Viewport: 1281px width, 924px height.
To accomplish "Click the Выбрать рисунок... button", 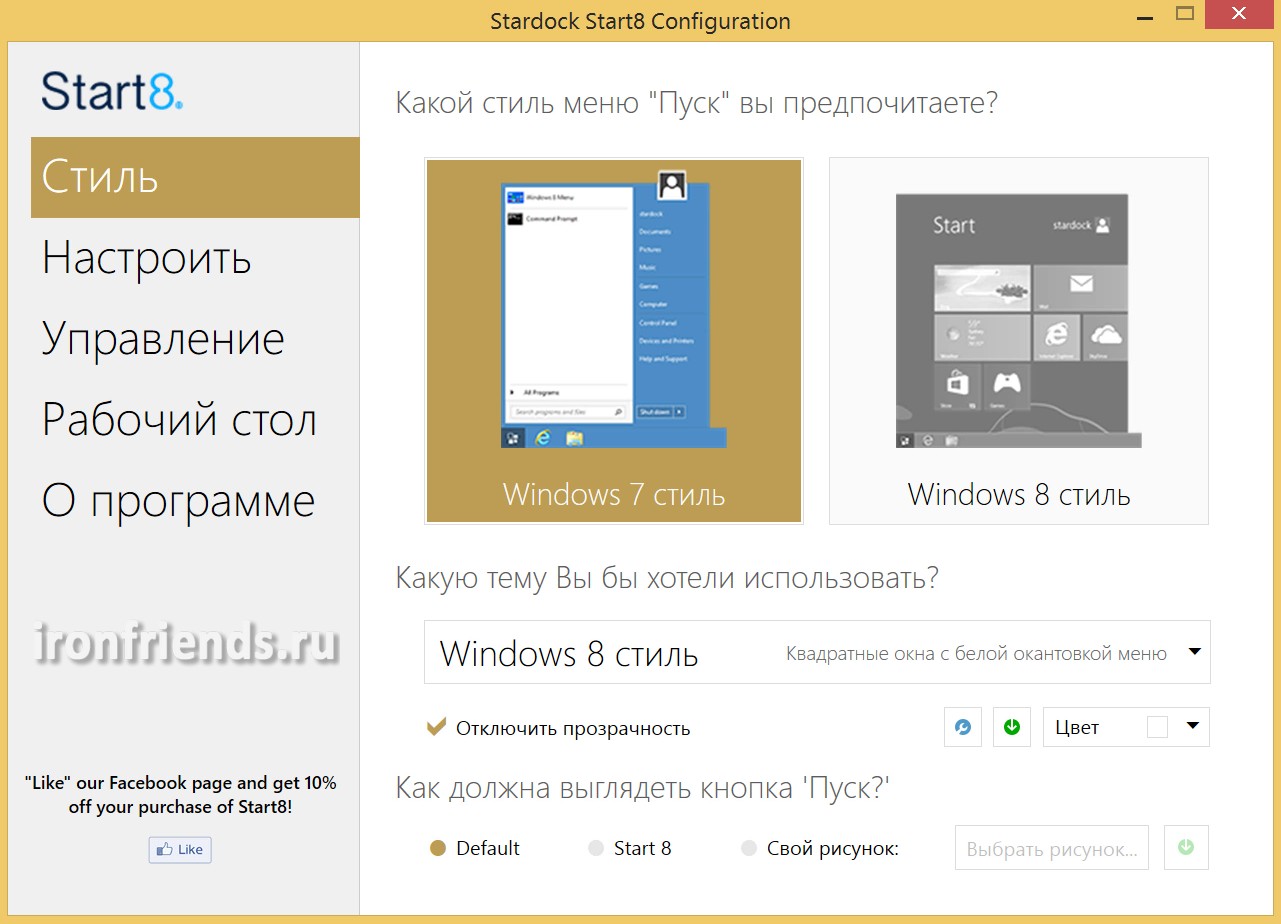I will tap(1052, 848).
